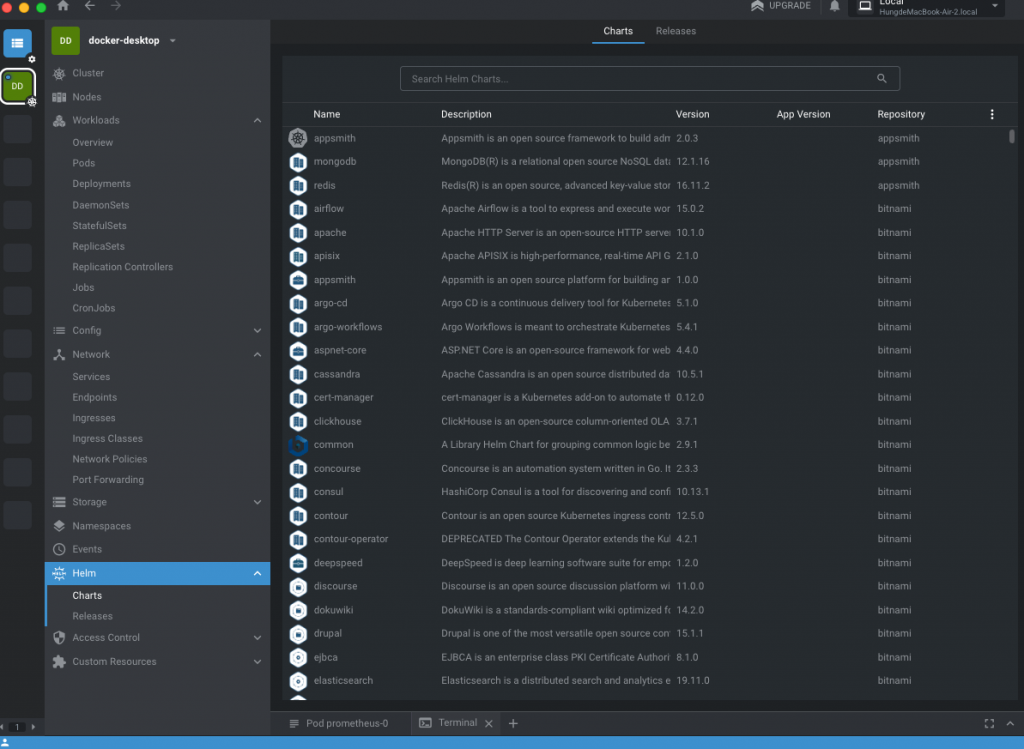Go forward with the right arrow
The height and width of the screenshot is (749, 1024).
pos(116,6)
